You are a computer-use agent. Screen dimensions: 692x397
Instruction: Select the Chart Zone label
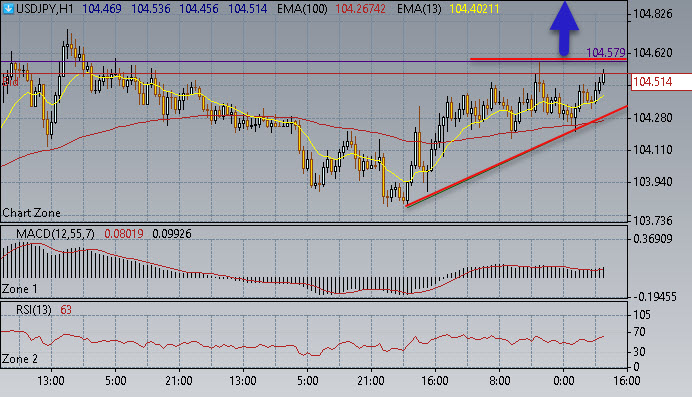(31, 213)
